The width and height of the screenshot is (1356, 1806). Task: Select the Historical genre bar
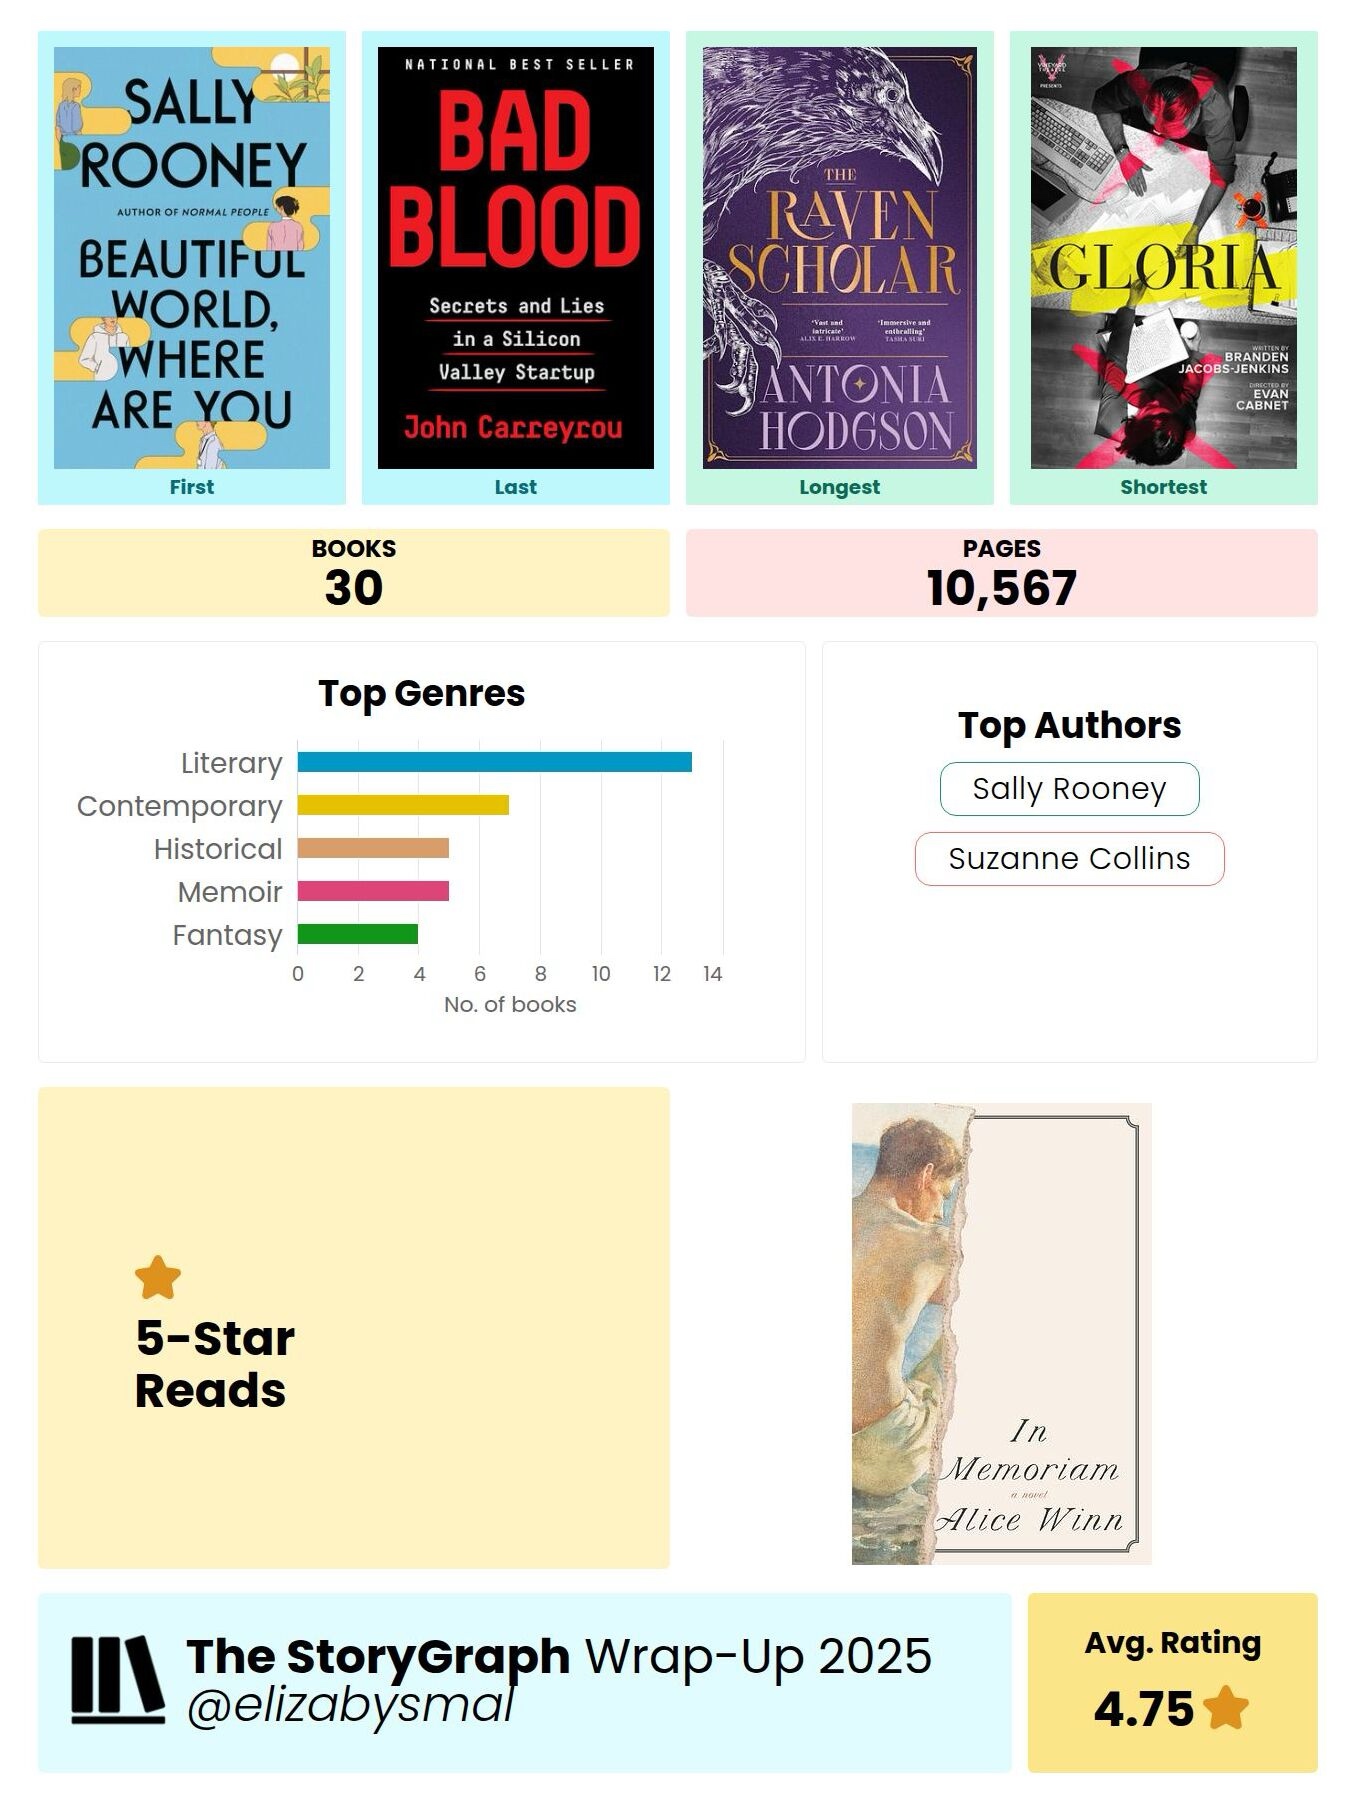point(373,848)
